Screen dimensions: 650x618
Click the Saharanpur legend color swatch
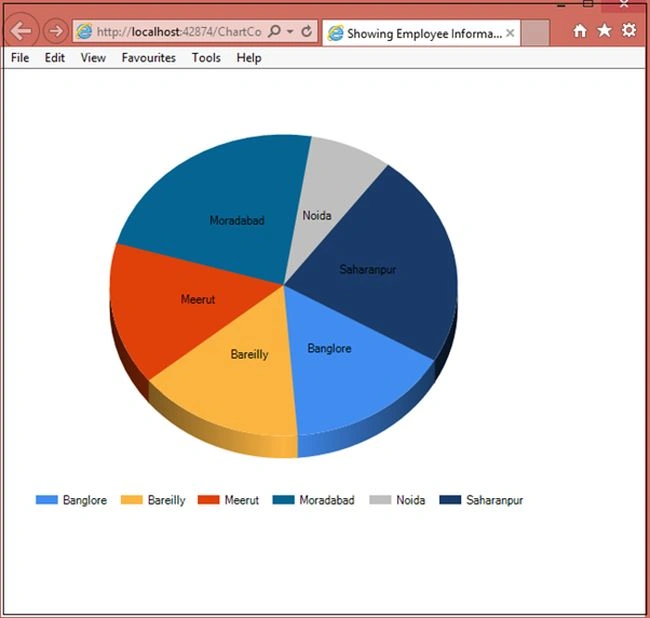450,500
